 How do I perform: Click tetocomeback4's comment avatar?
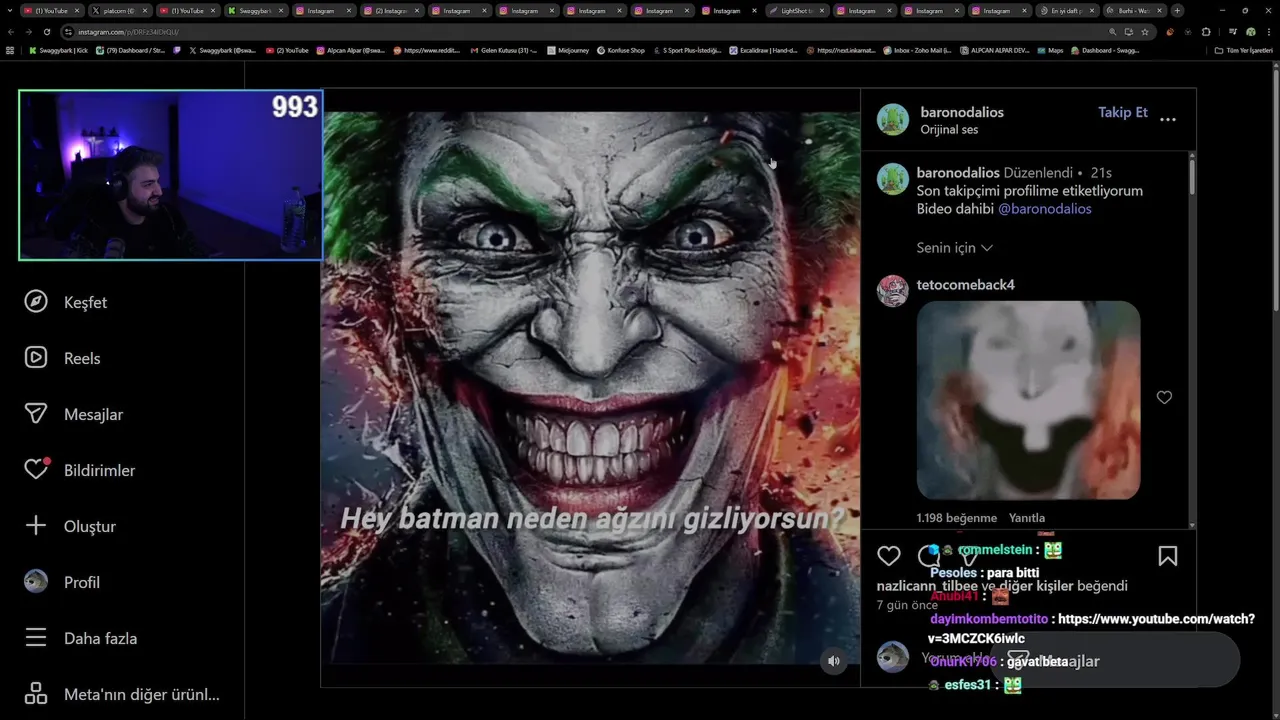(x=893, y=291)
